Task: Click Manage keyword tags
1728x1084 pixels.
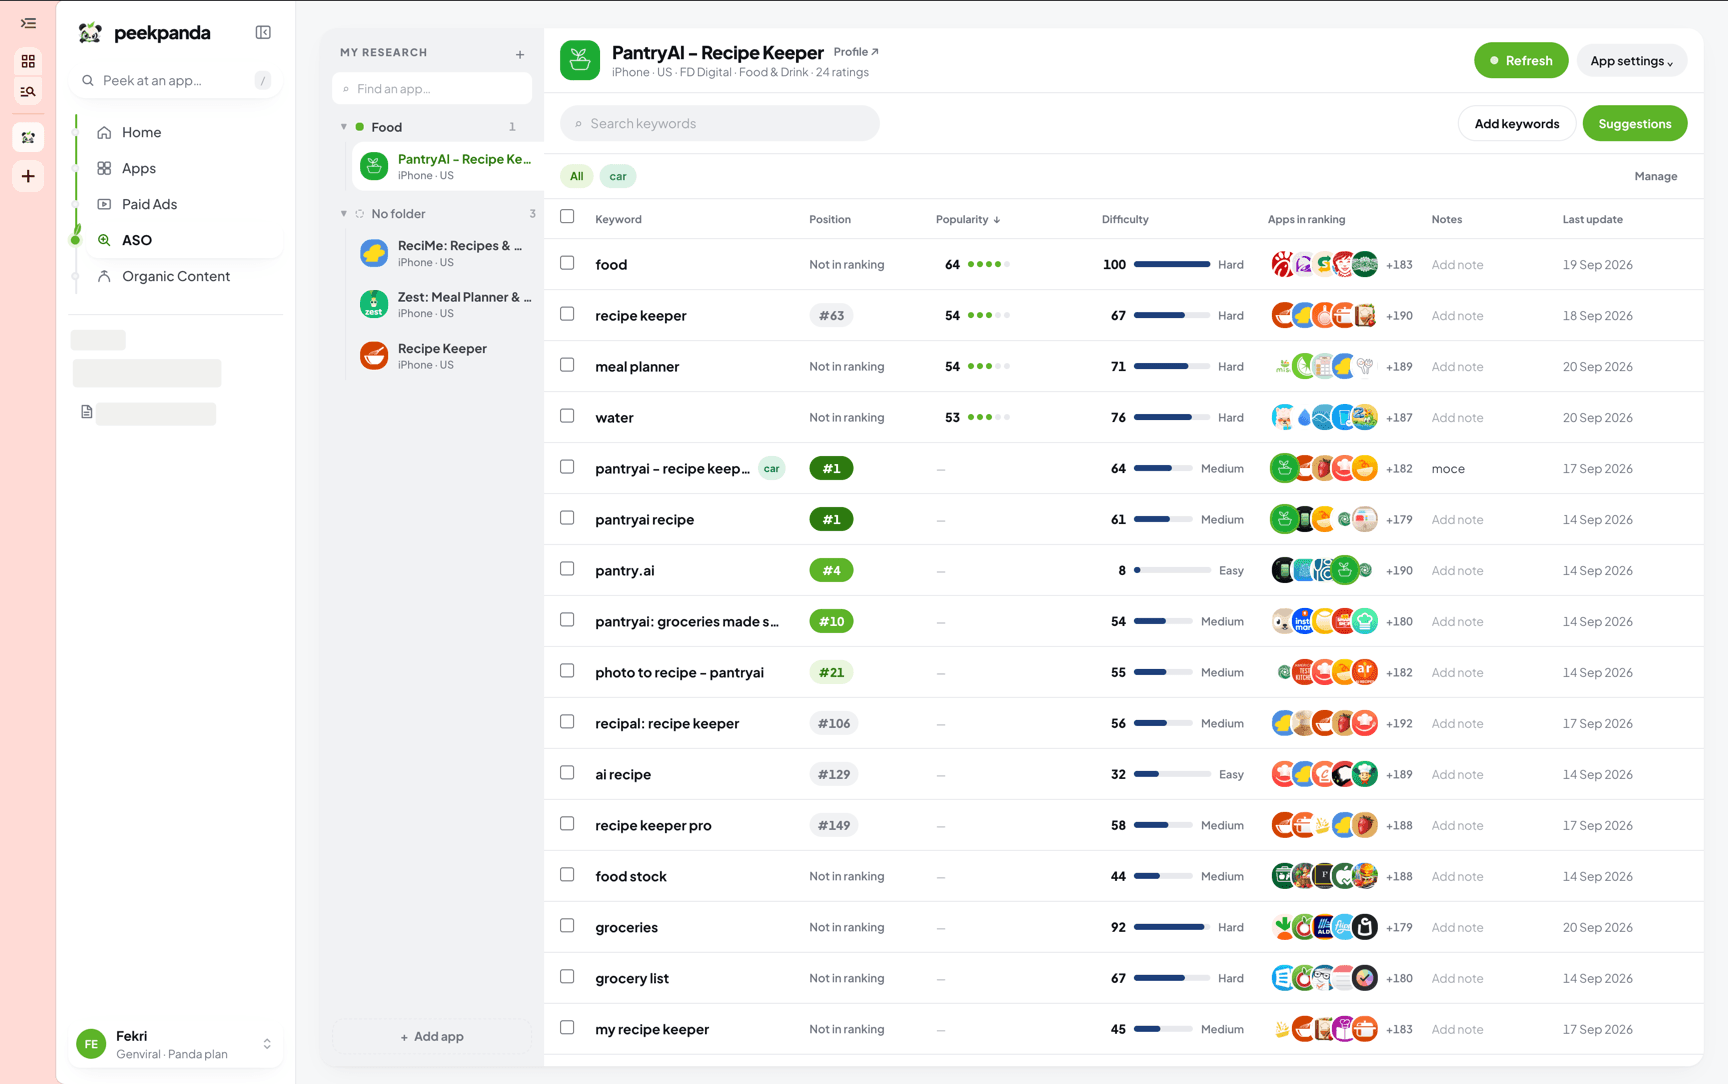Action: [x=1655, y=176]
